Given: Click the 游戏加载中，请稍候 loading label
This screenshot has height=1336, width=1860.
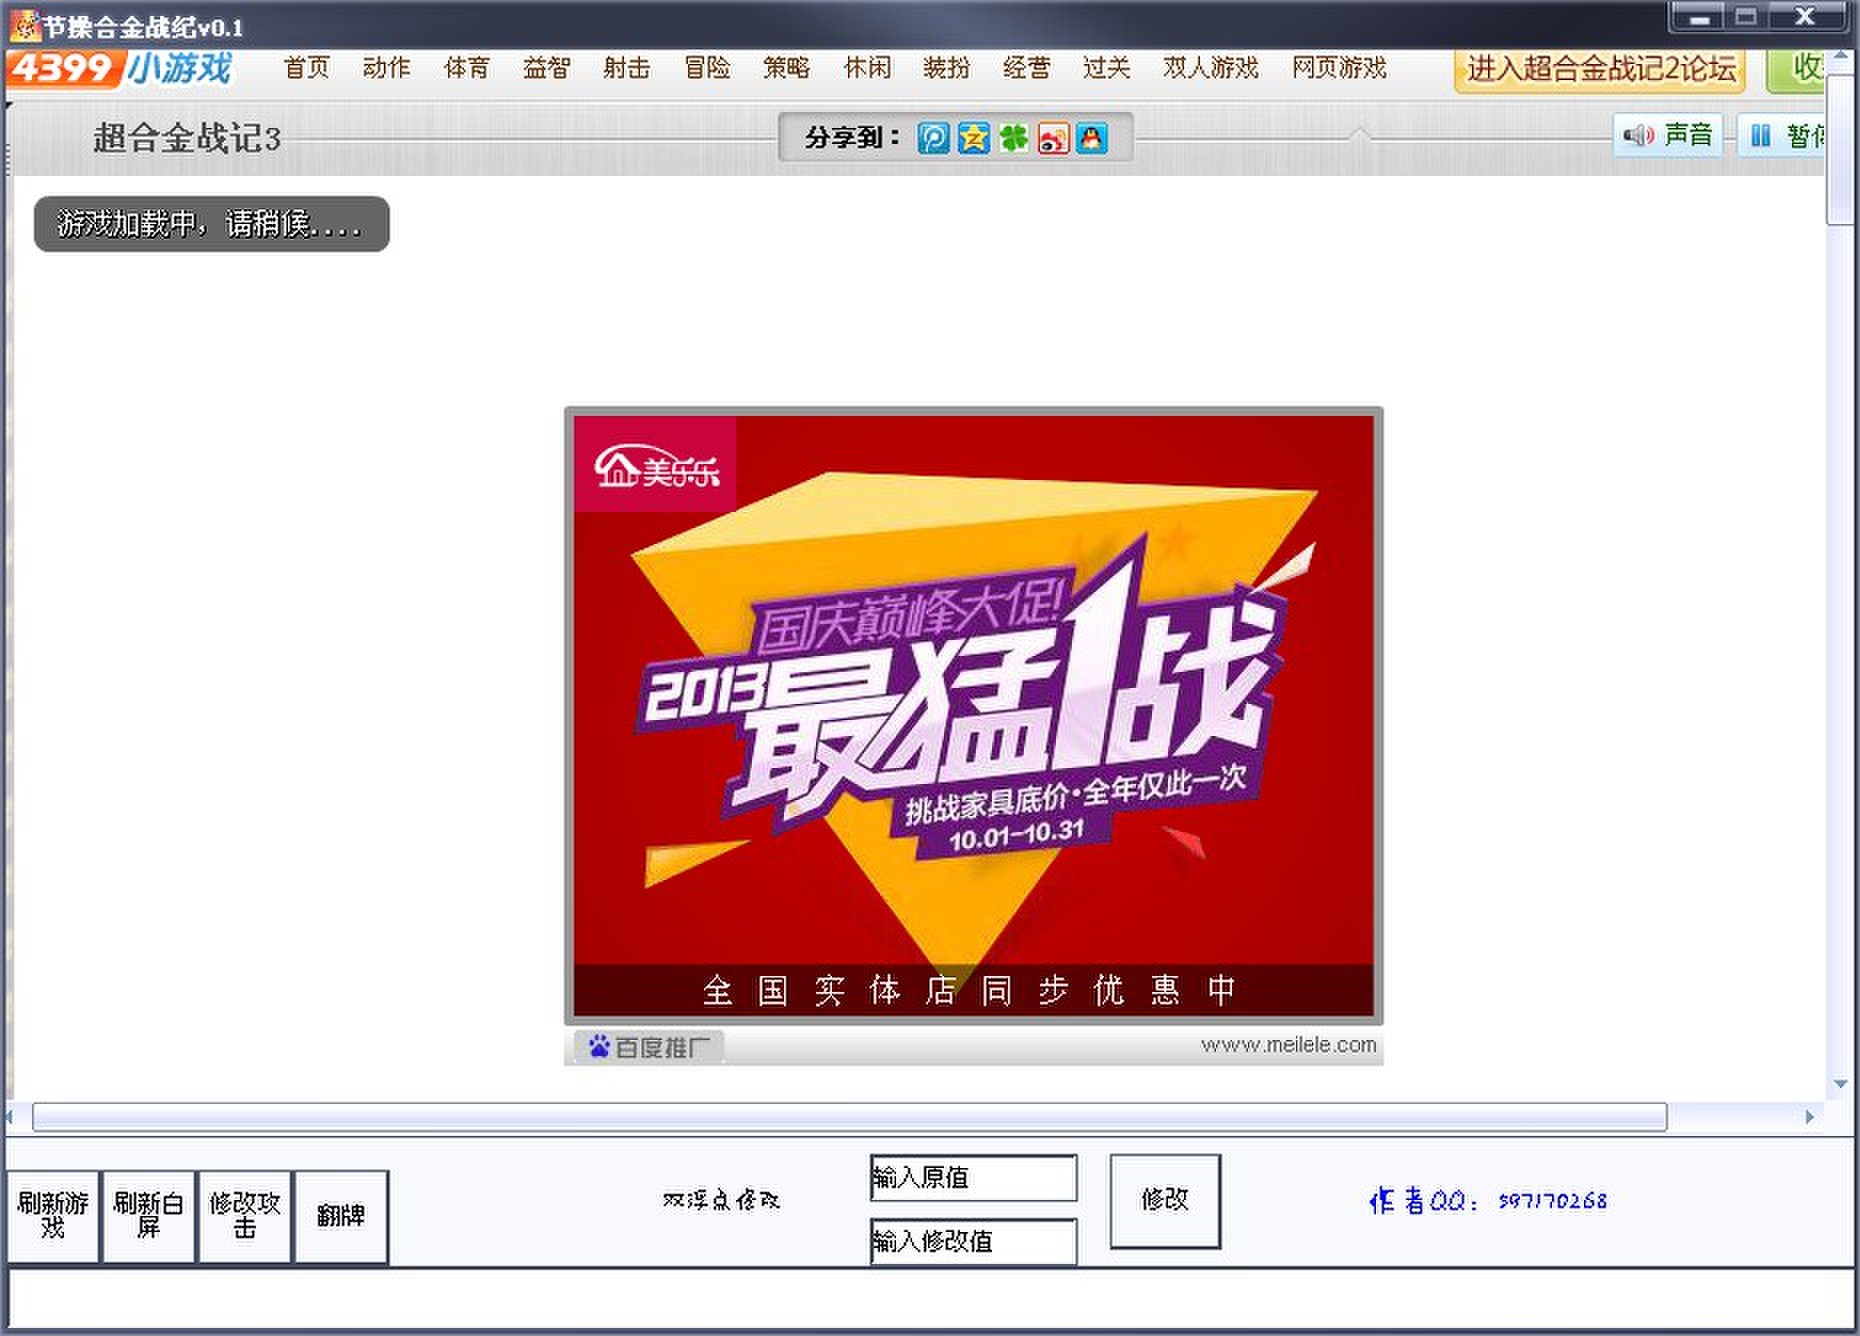Looking at the screenshot, I should (211, 224).
